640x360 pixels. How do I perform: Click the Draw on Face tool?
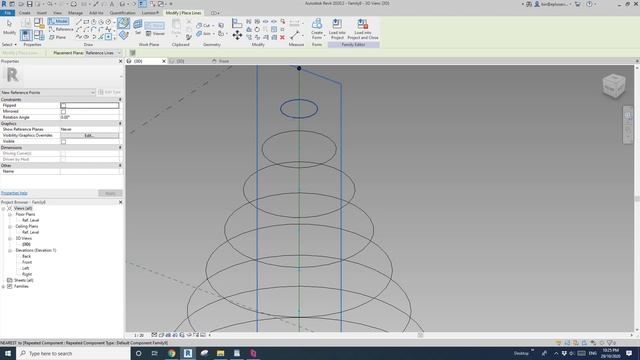point(123,23)
